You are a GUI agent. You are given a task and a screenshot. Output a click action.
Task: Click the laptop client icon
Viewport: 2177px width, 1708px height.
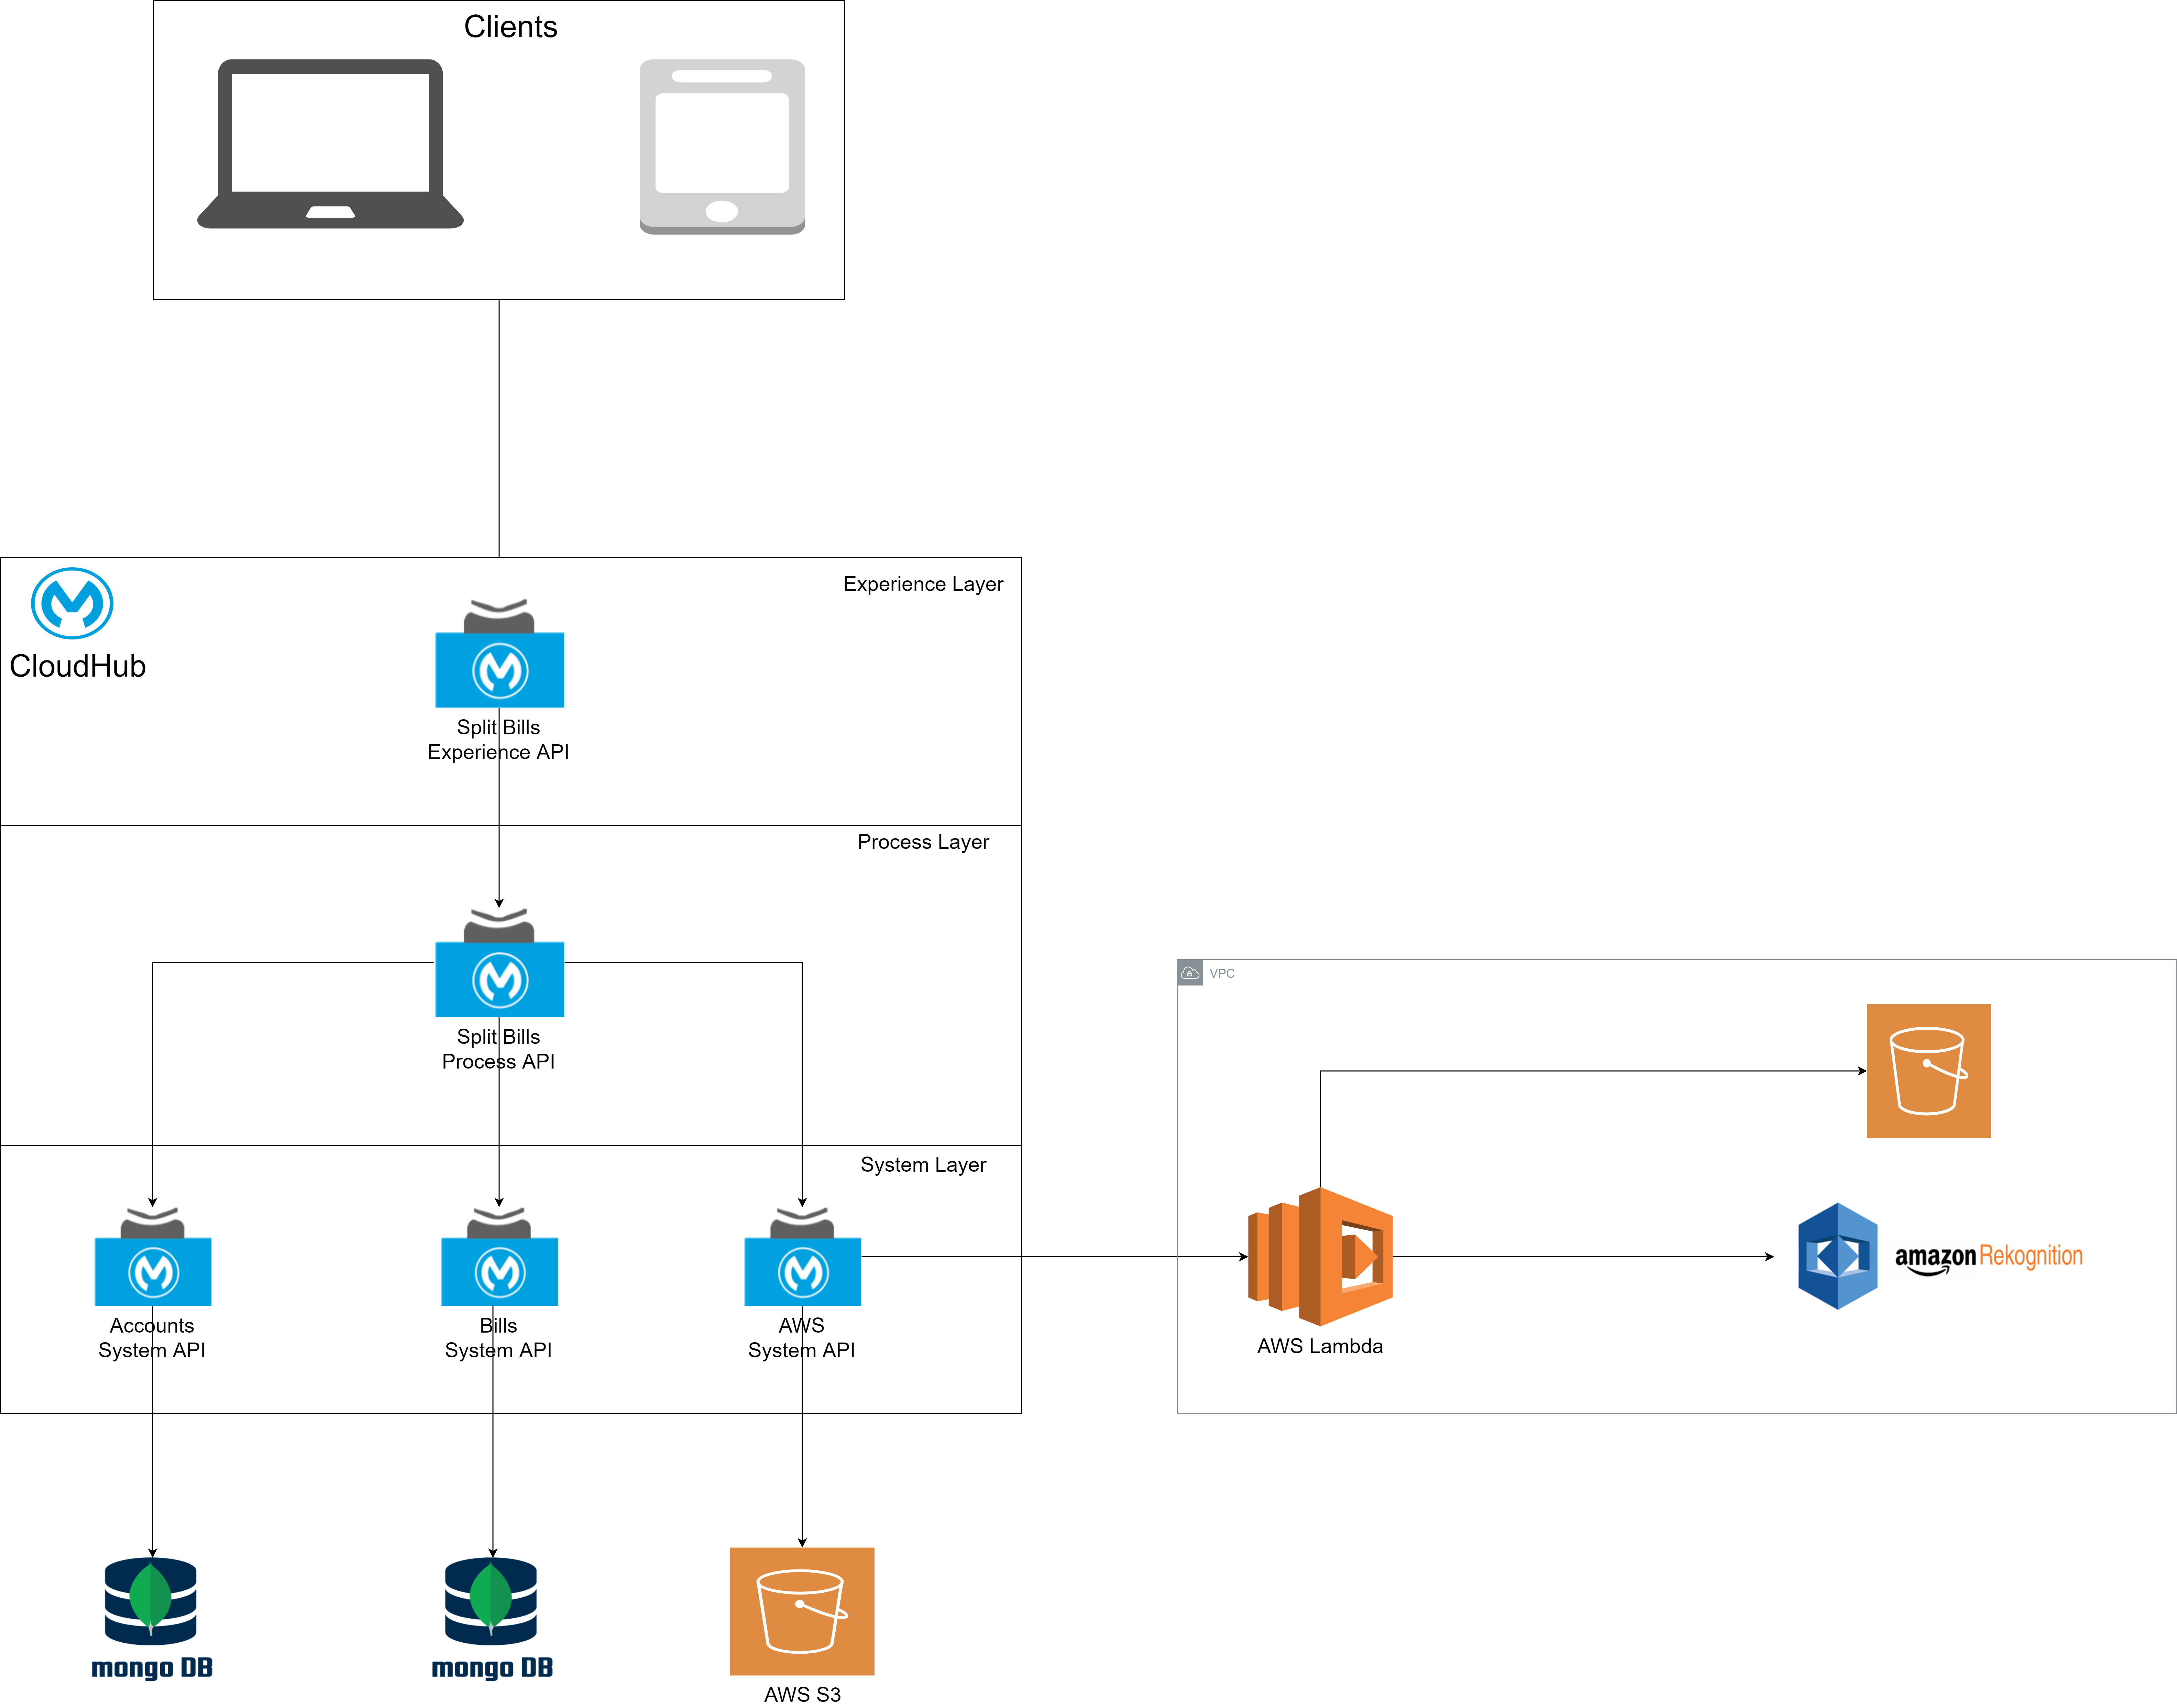point(330,144)
